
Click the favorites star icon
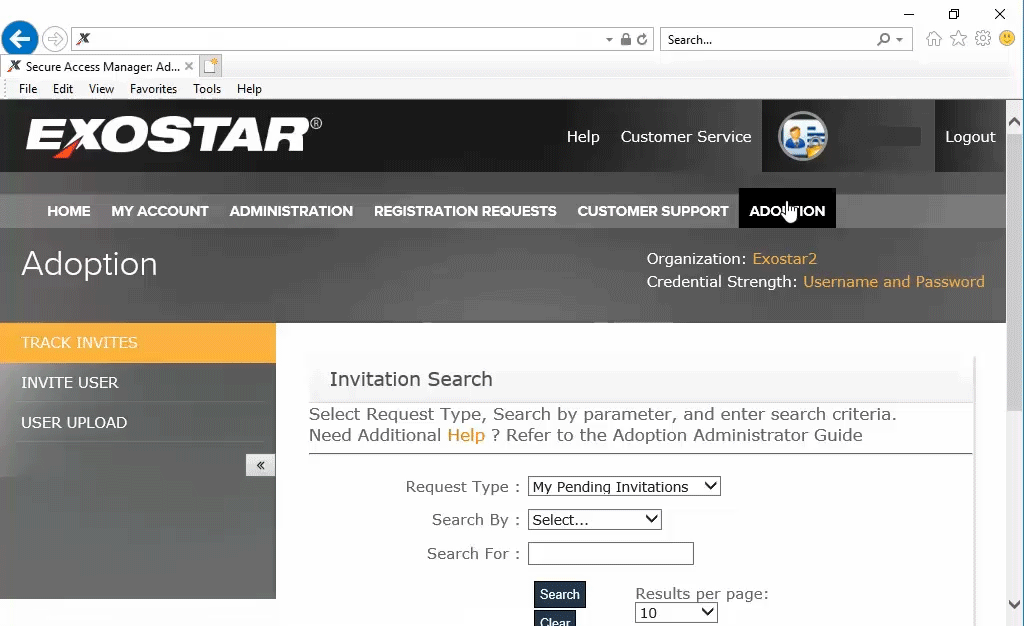click(x=958, y=38)
